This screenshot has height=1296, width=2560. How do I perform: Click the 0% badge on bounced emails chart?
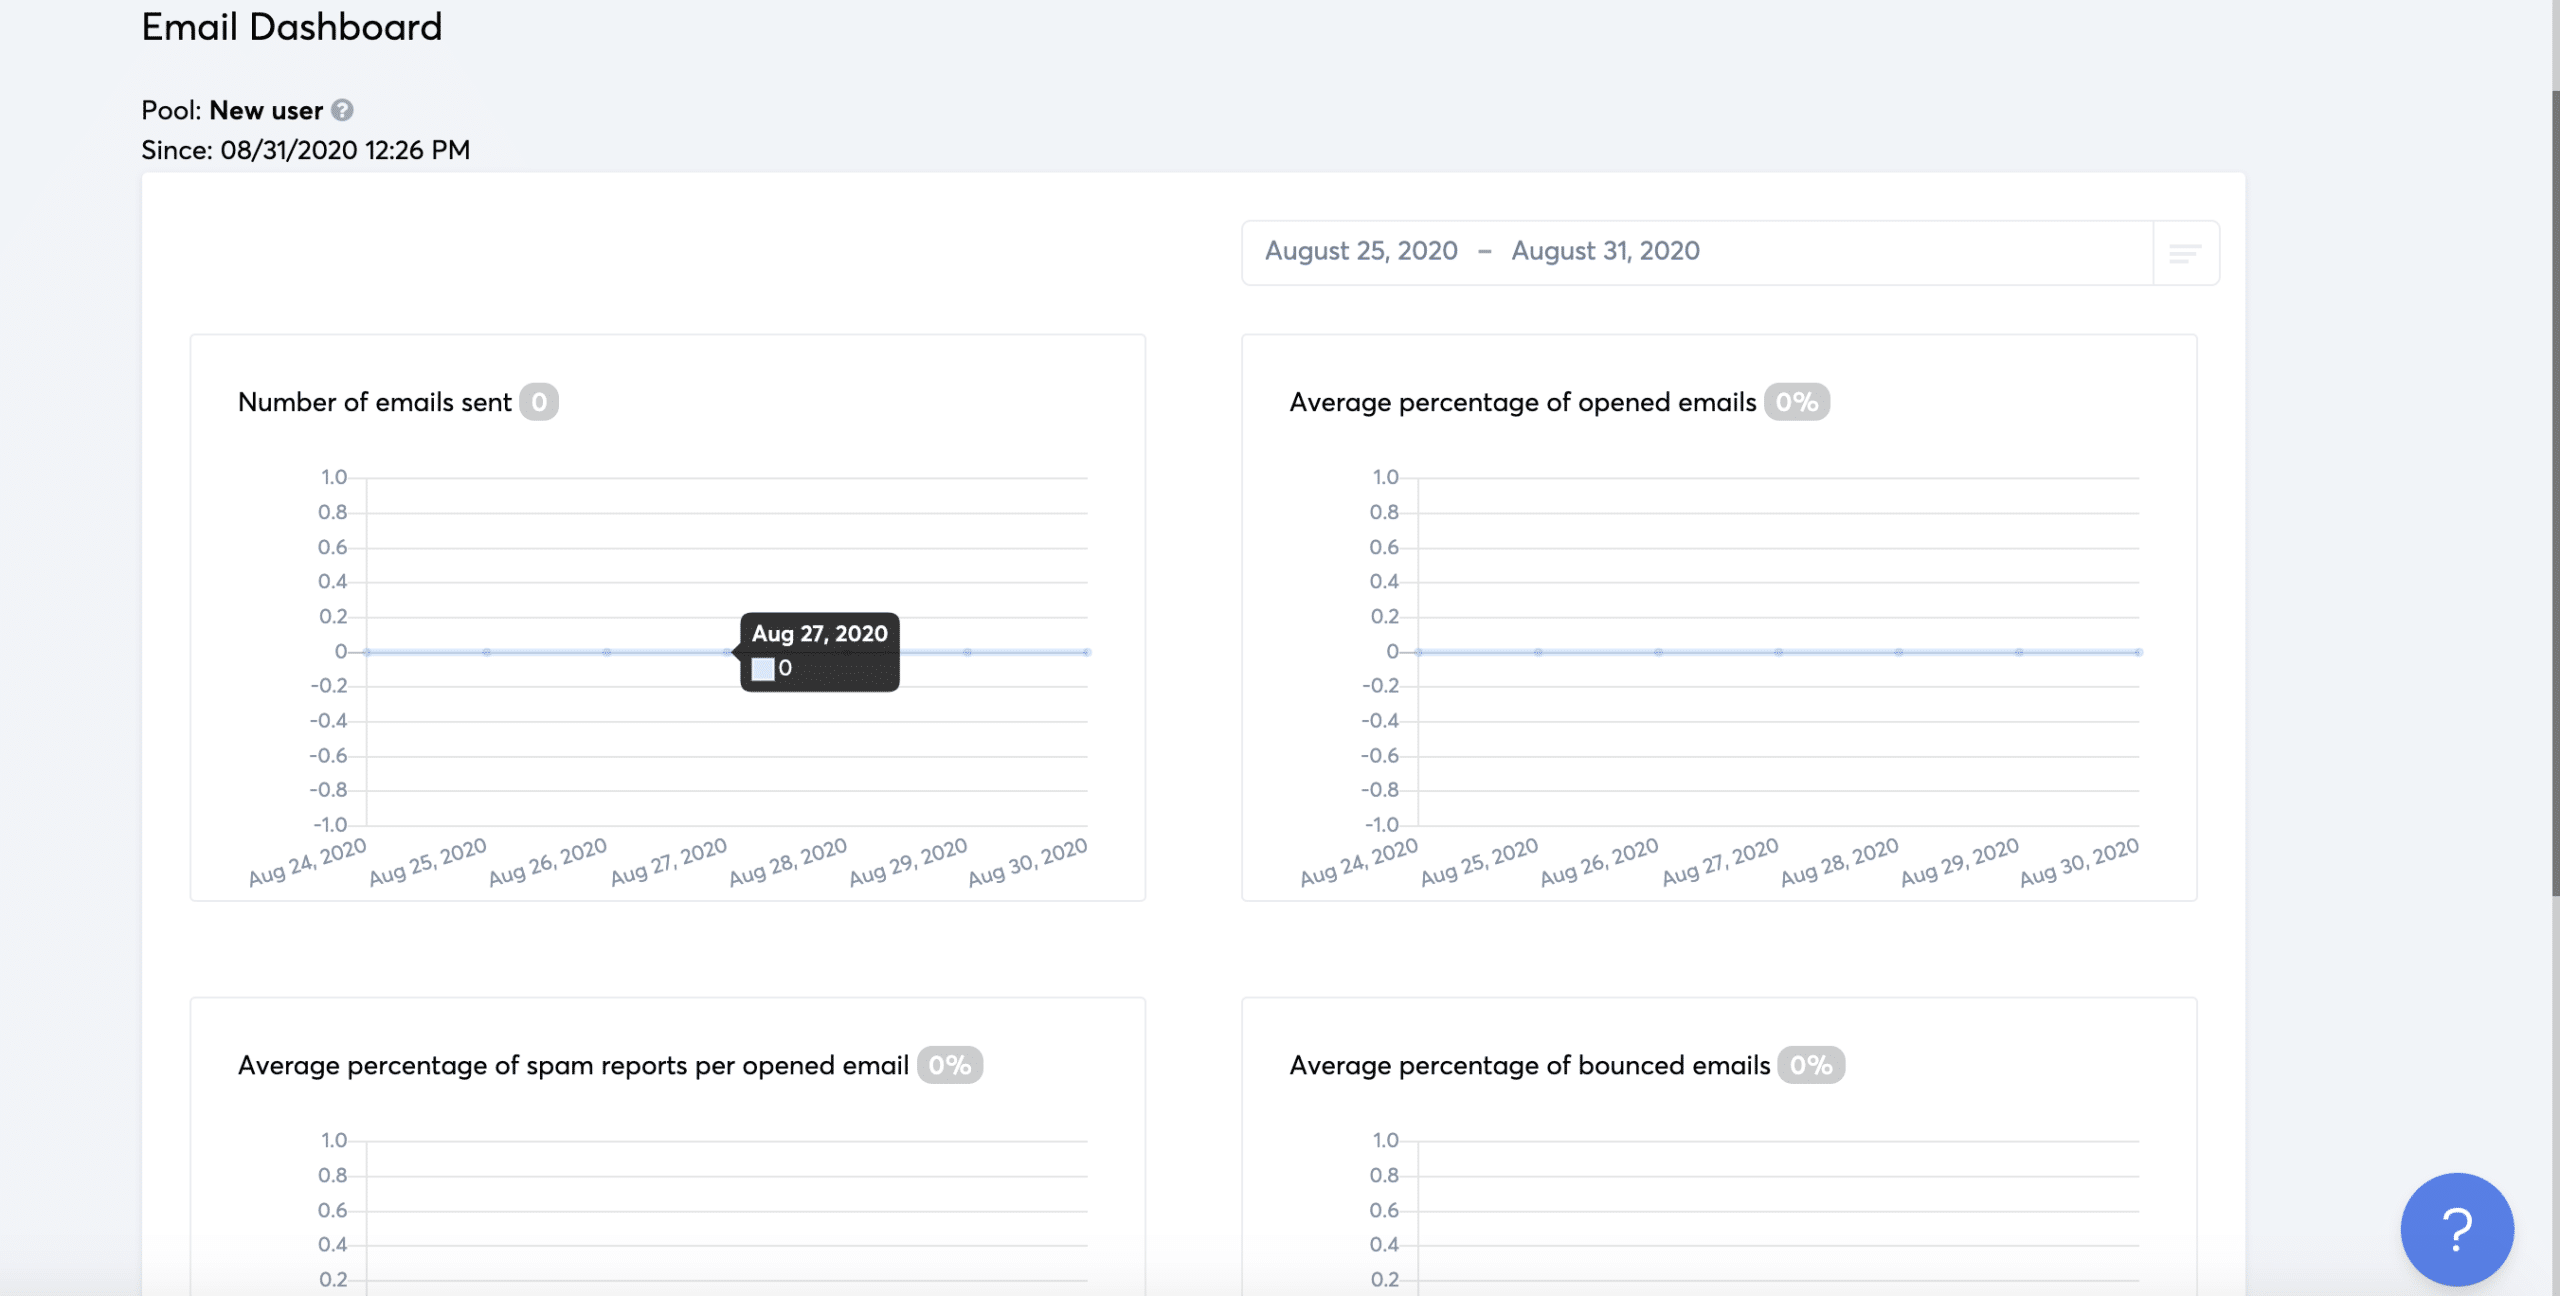click(1810, 1065)
